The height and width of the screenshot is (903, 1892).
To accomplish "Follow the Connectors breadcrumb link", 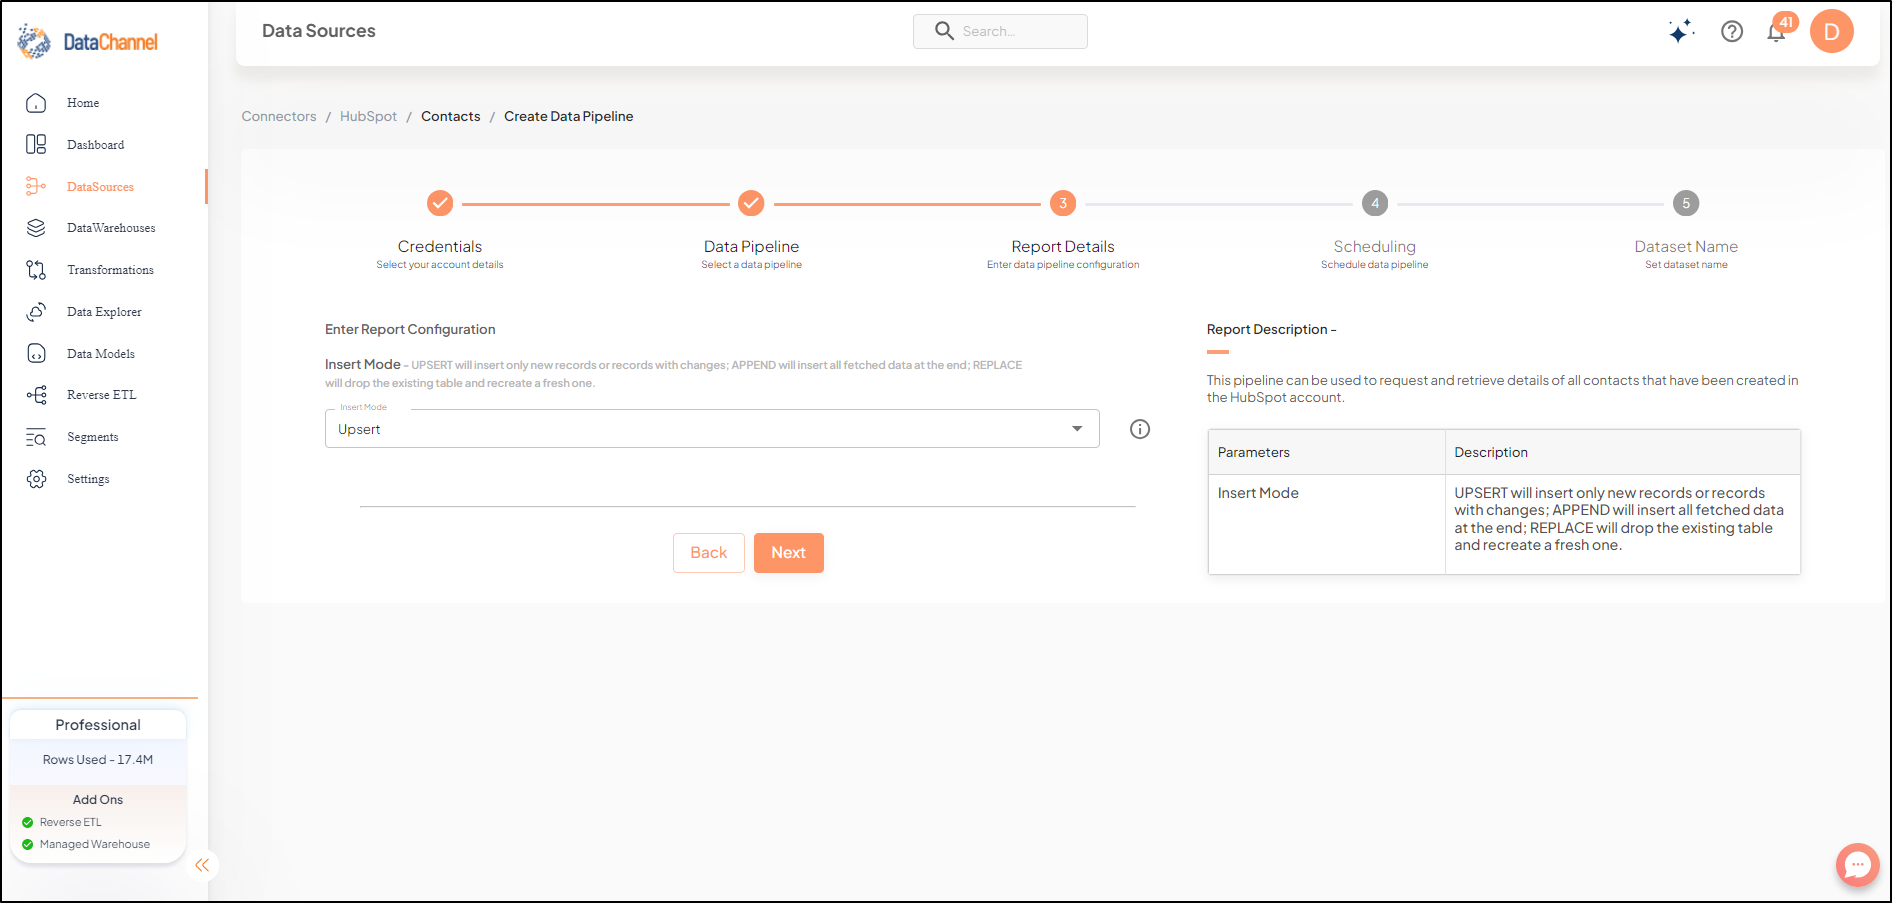I will (279, 116).
